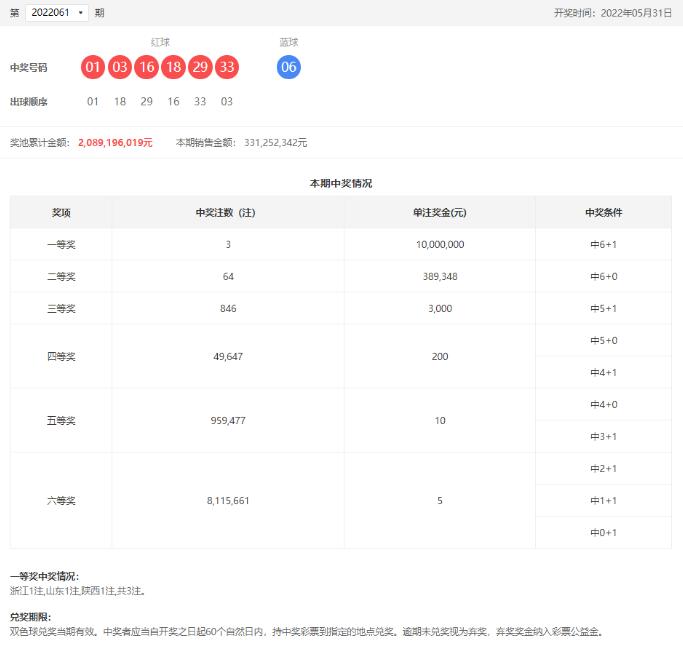Click fourth prize amount 200
The height and width of the screenshot is (649, 683).
(440, 357)
